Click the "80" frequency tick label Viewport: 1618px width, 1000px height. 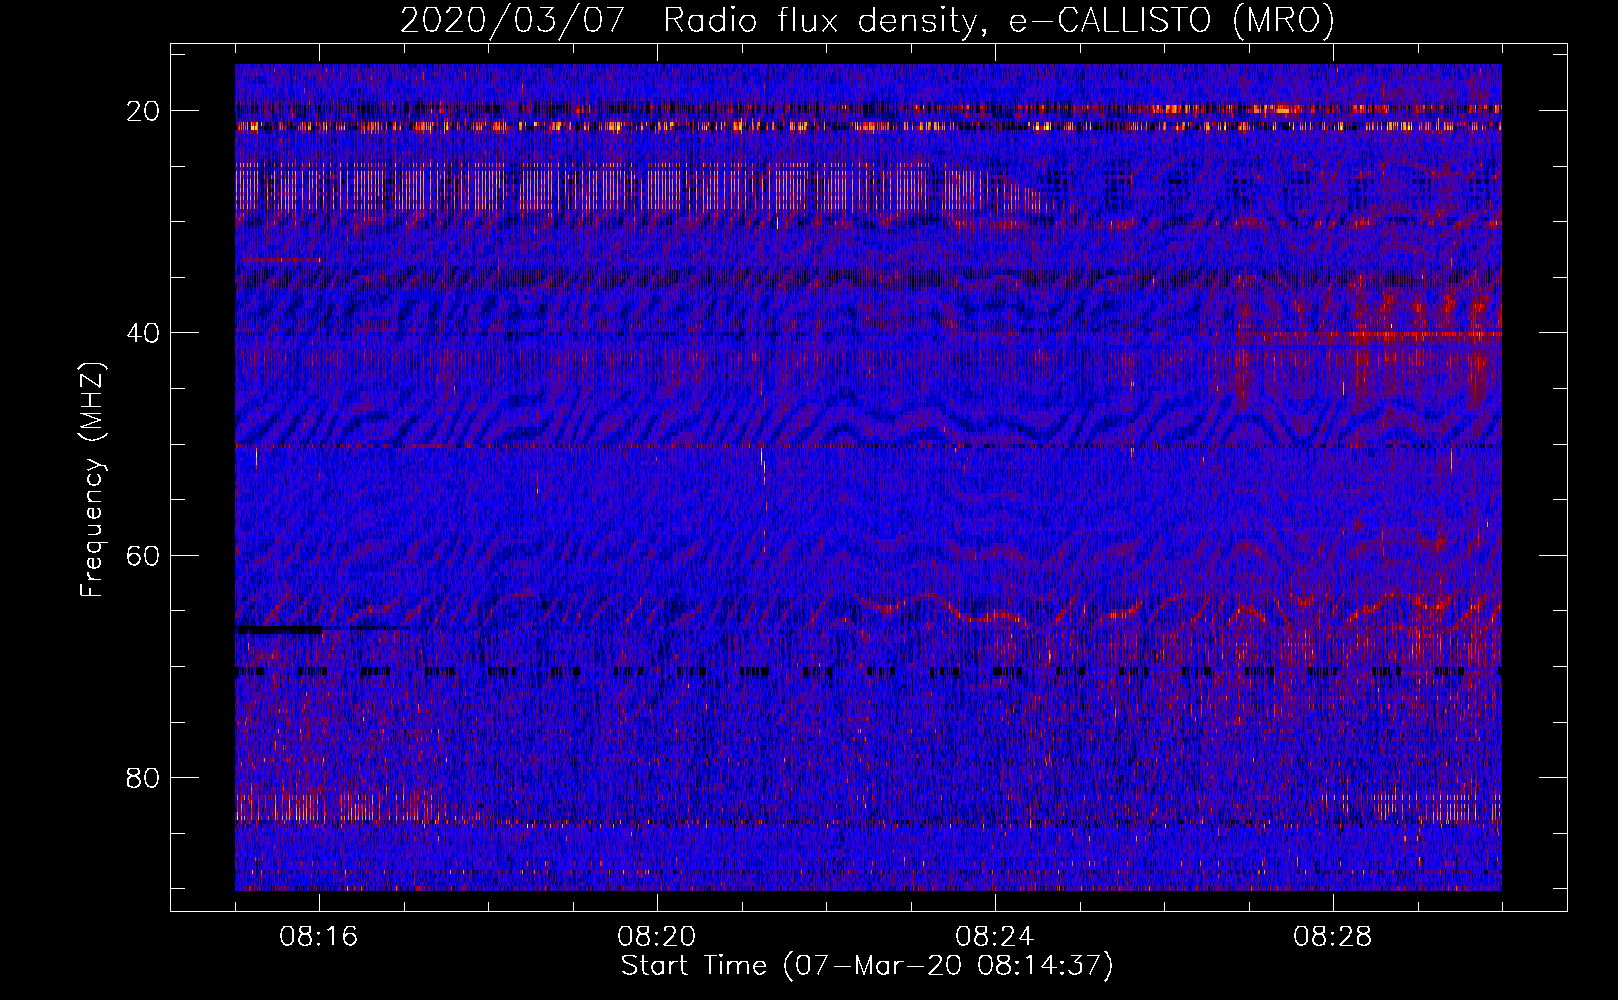click(144, 777)
